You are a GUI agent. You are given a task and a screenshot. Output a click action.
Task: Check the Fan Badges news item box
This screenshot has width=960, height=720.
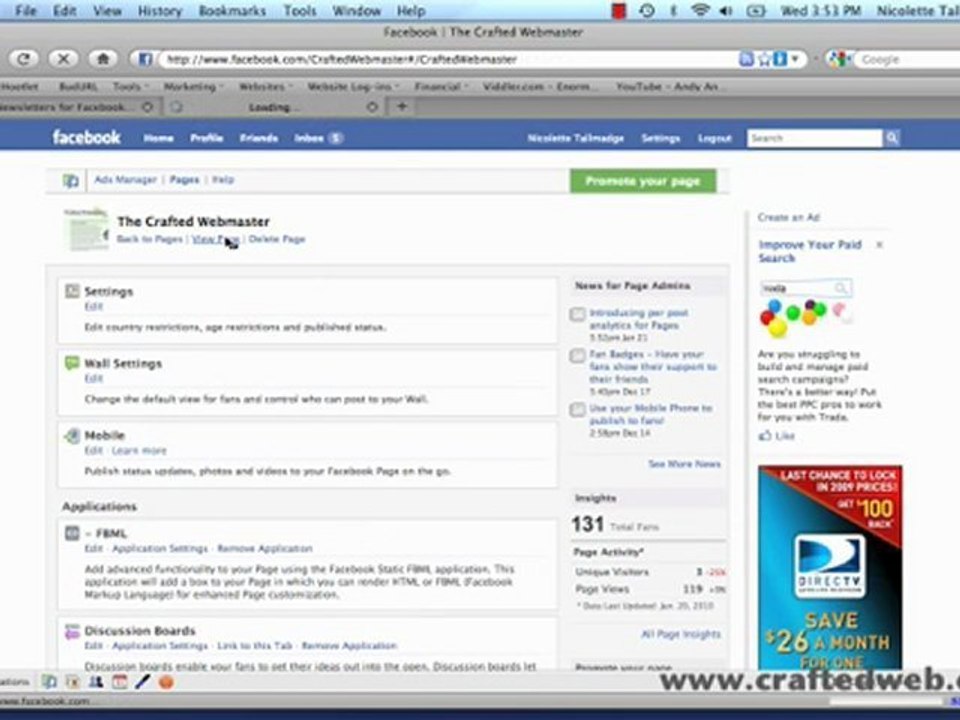coord(577,356)
